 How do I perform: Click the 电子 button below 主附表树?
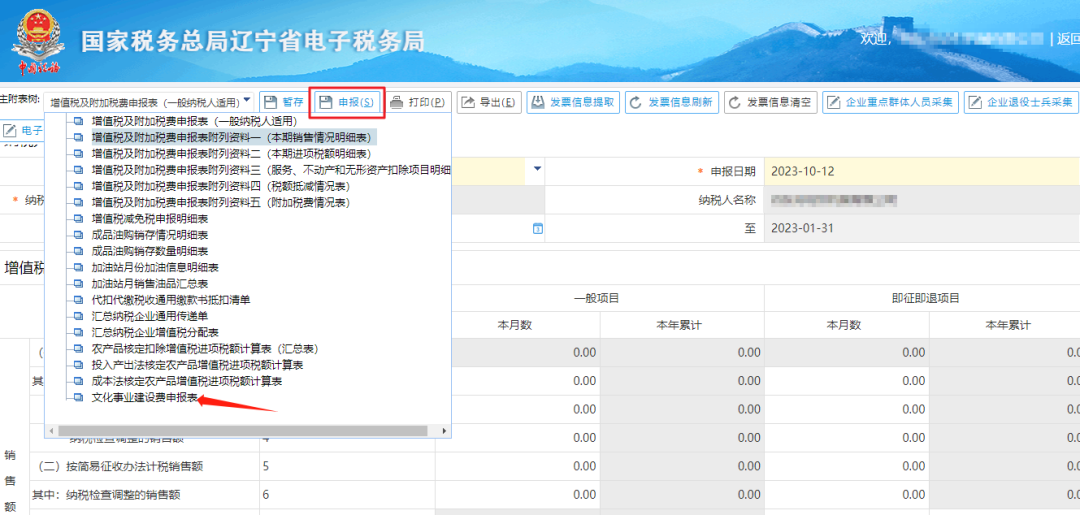click(23, 129)
